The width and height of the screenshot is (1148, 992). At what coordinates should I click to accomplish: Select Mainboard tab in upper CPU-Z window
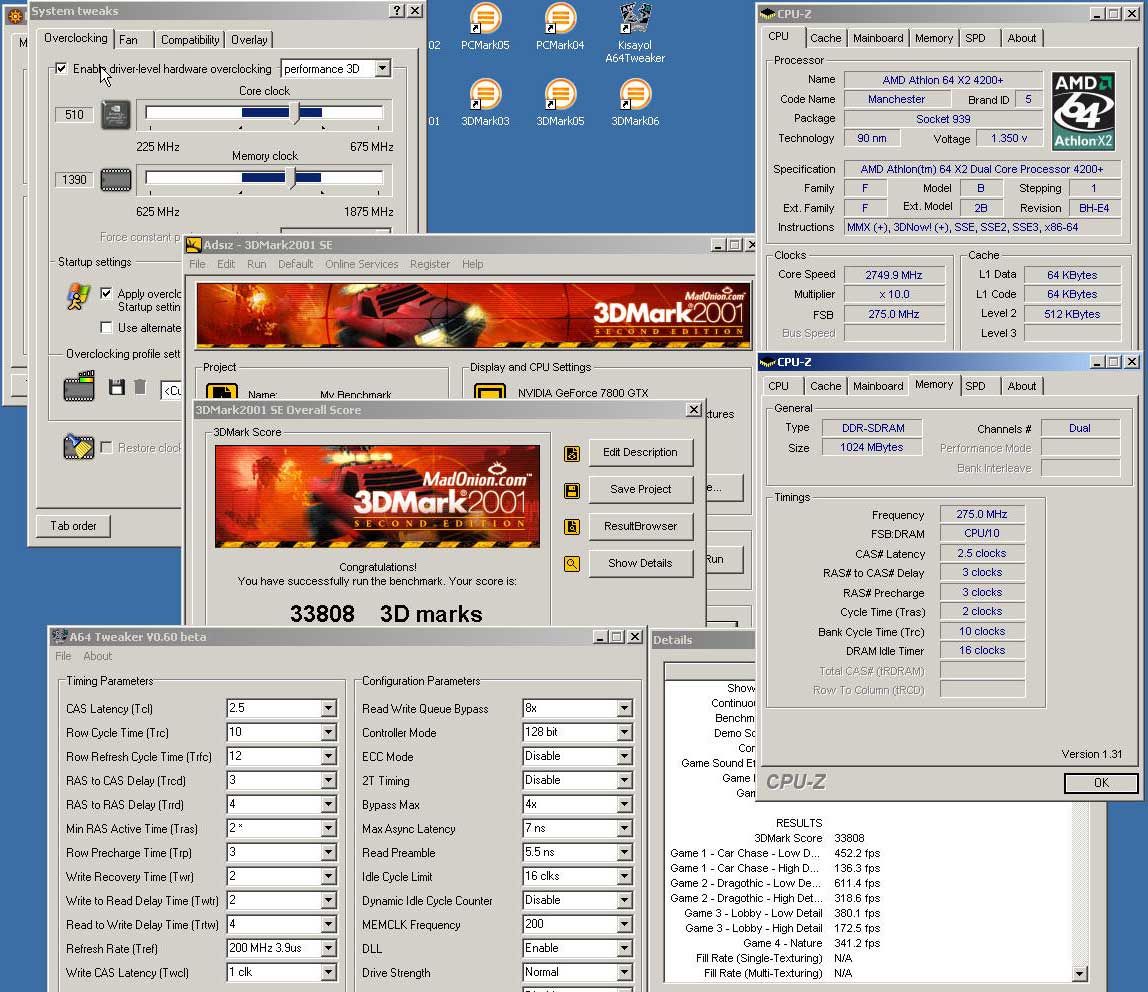click(878, 38)
